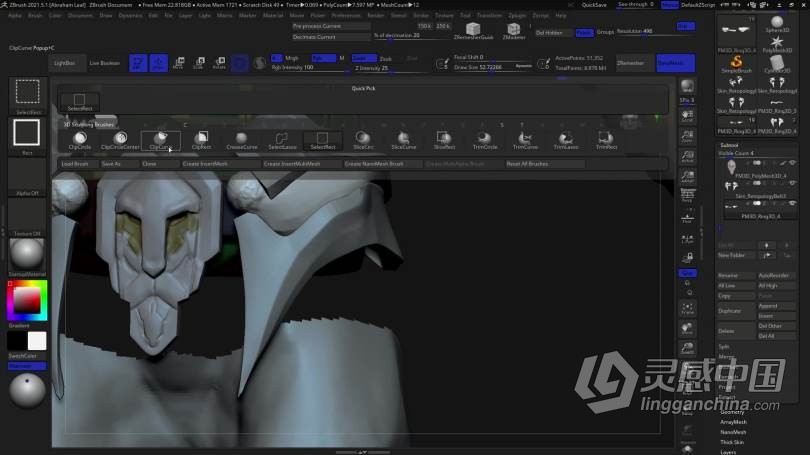Image resolution: width=810 pixels, height=455 pixels.
Task: Open the Alpha Off selector
Action: coord(27,178)
